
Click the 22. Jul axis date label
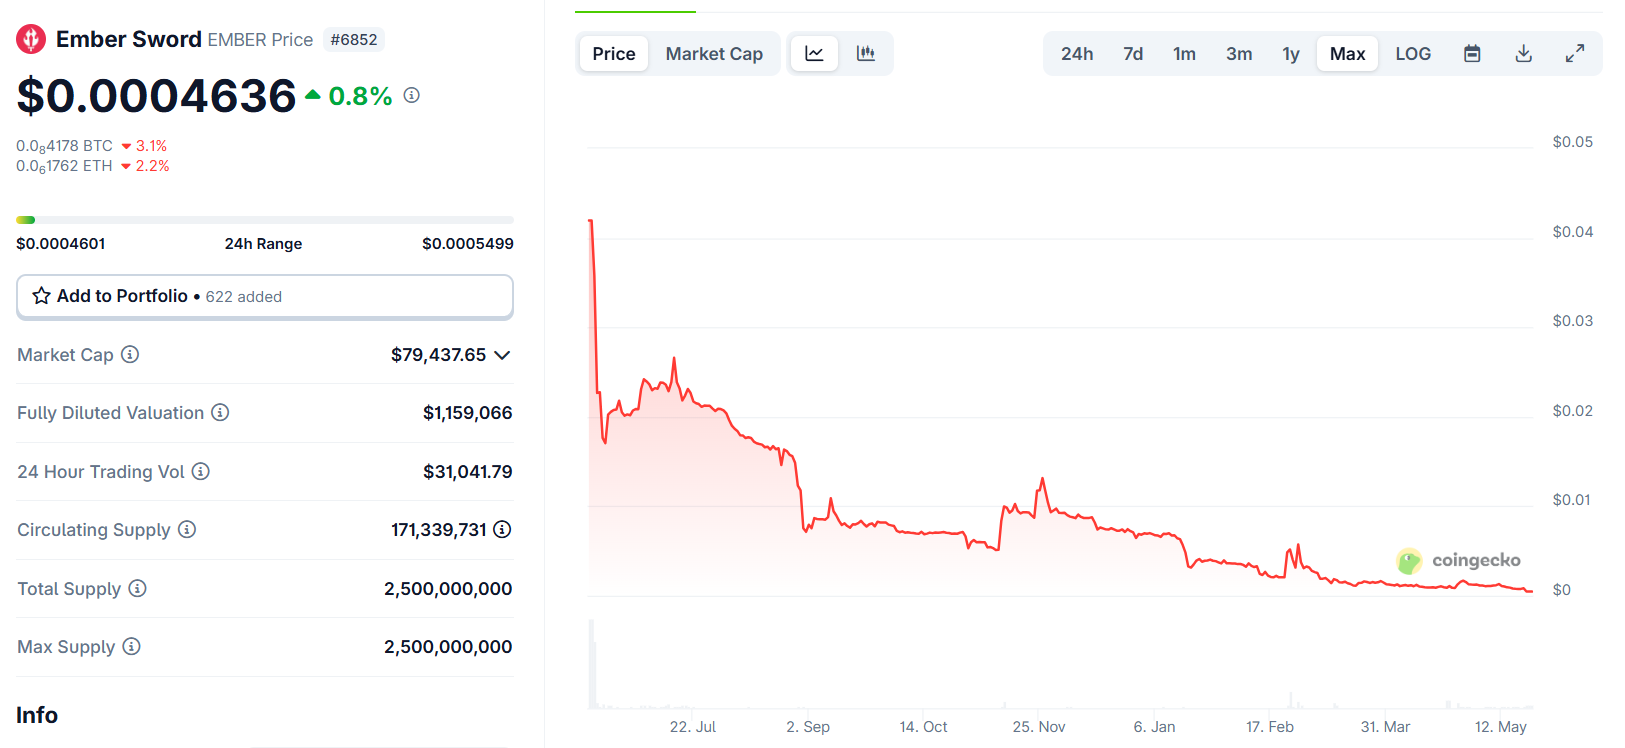coord(693,727)
